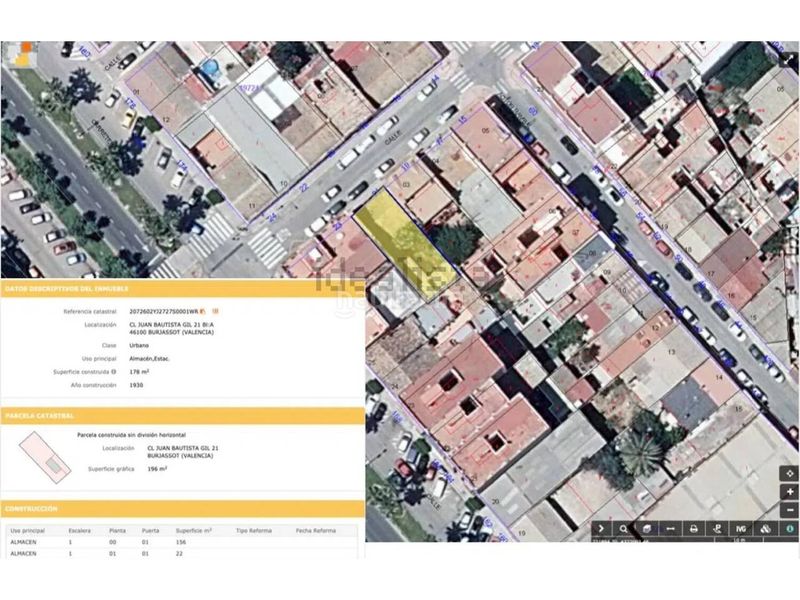Click the Superficie gráfica label

(x=111, y=468)
